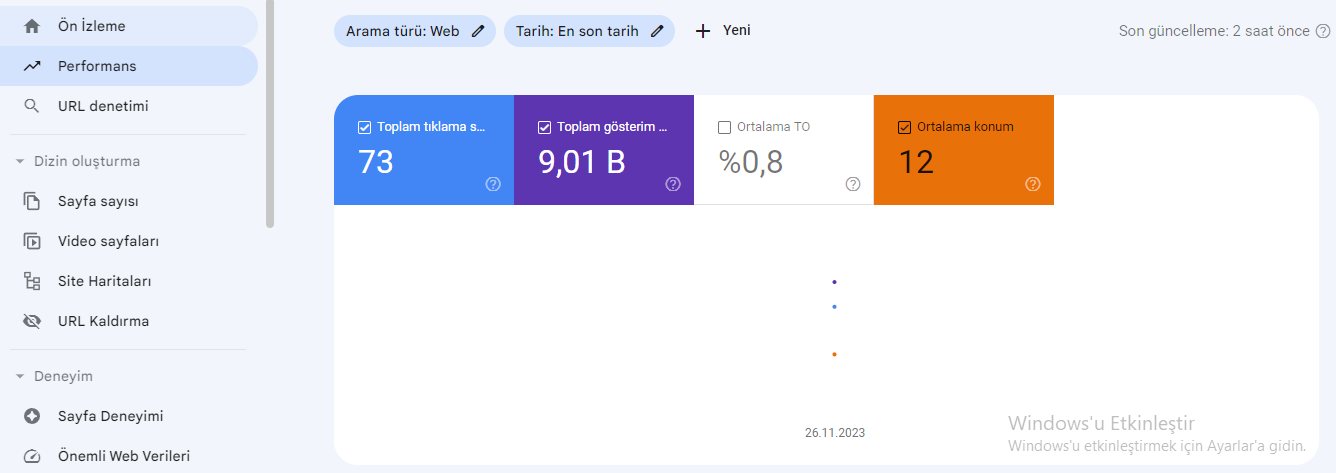Image resolution: width=1336 pixels, height=473 pixels.
Task: Click the purple data point on chart
Action: tap(834, 282)
